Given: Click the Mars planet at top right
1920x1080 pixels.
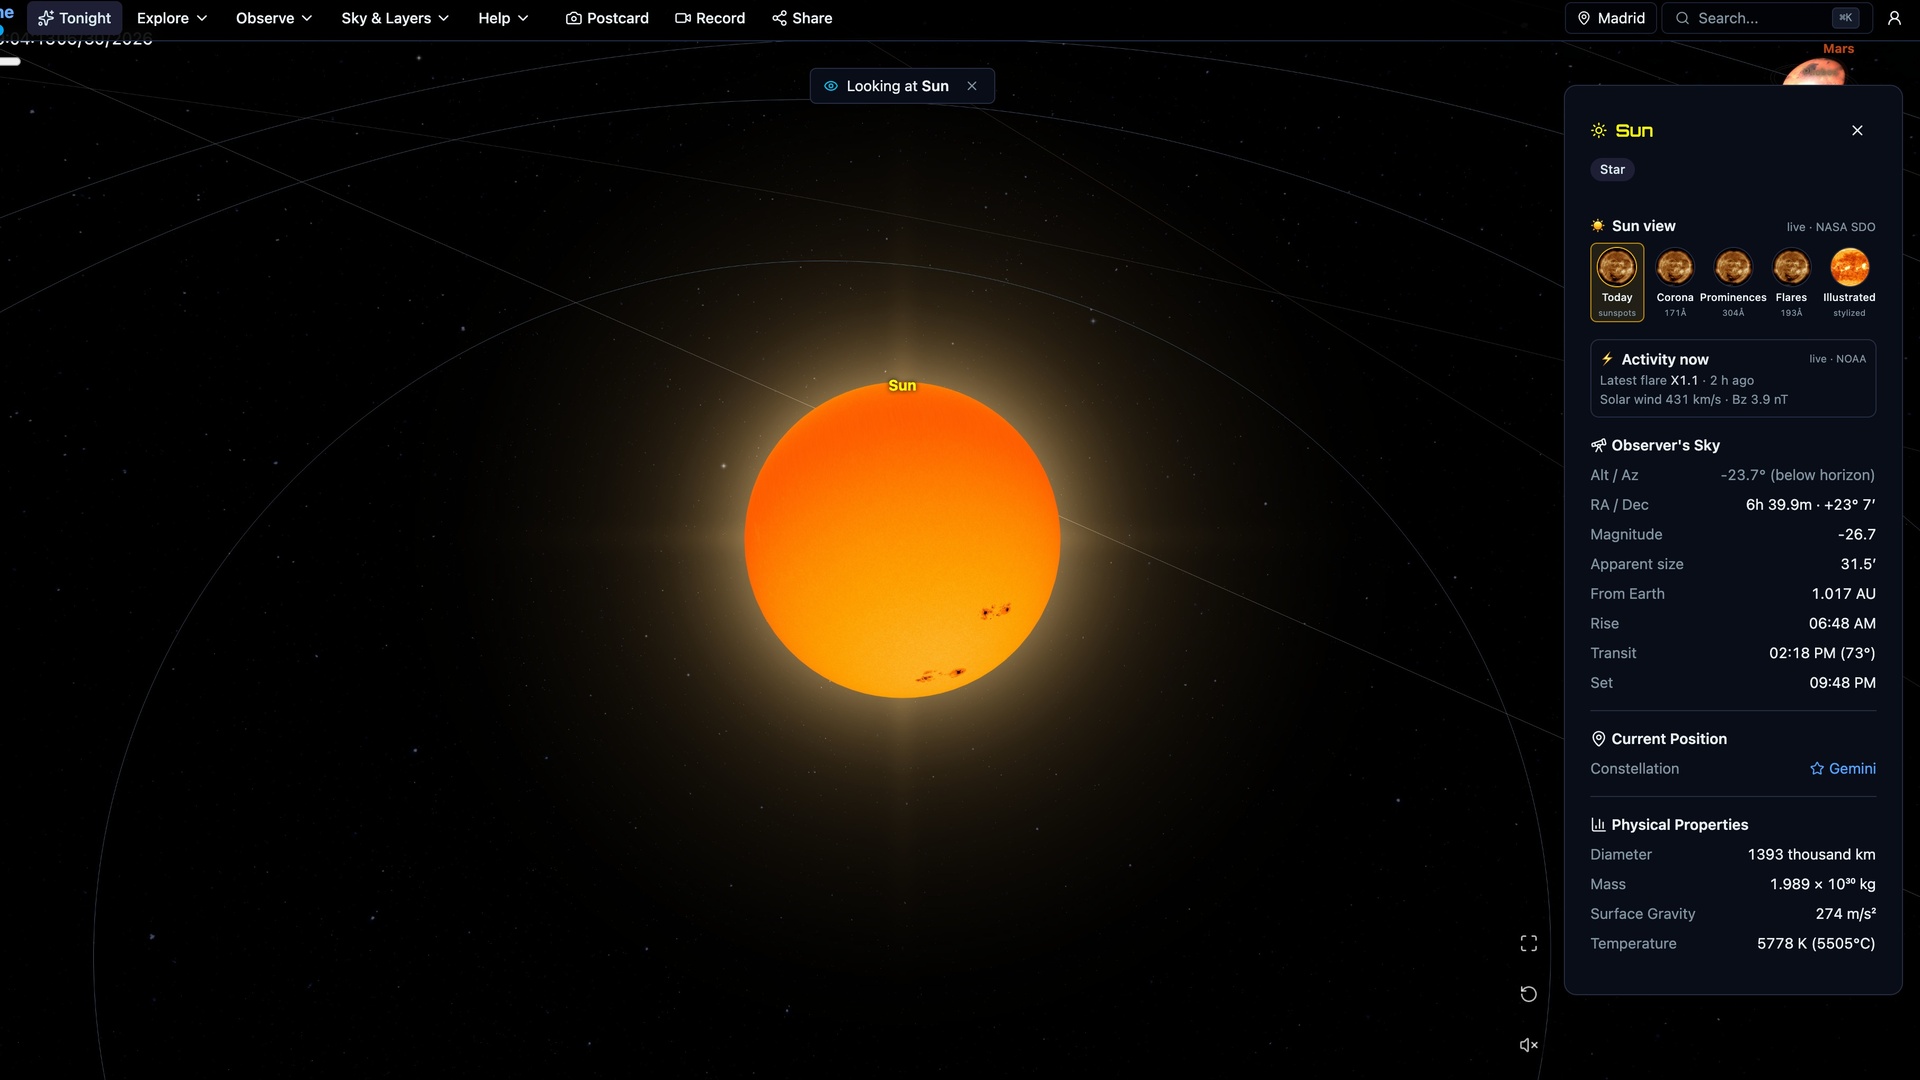Looking at the screenshot, I should point(1815,72).
